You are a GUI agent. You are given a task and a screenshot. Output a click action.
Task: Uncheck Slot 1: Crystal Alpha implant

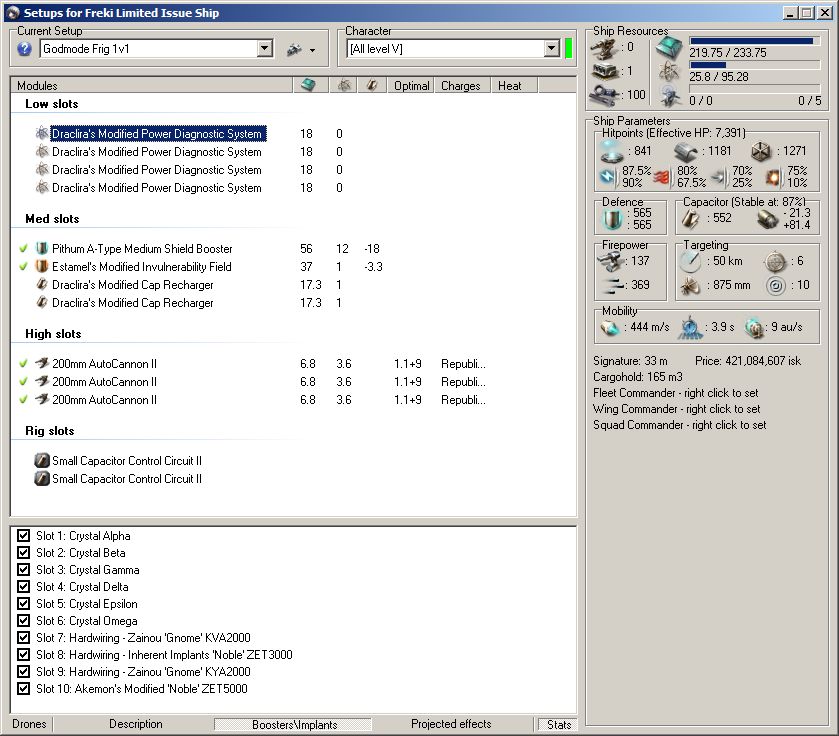[24, 536]
